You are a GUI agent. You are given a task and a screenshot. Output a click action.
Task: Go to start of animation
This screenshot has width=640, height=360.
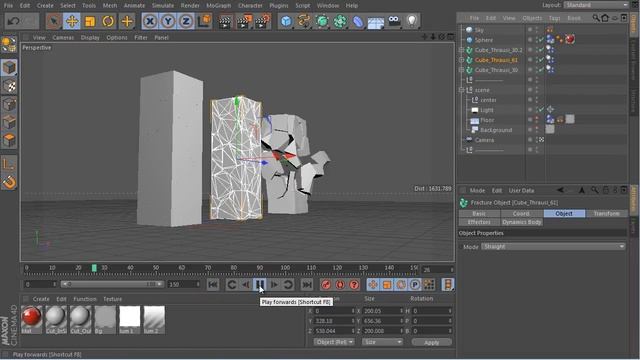[213, 284]
